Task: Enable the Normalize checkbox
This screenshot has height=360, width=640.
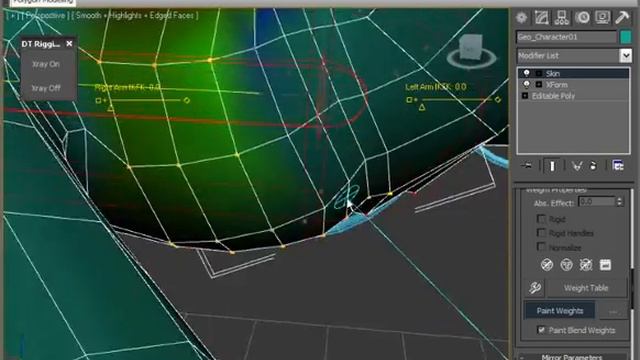Action: point(541,247)
